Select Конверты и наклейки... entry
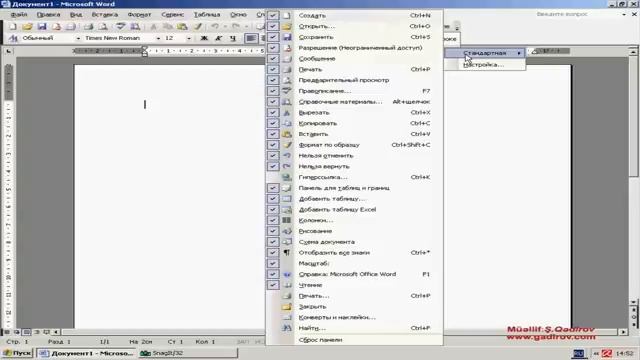 (354, 317)
